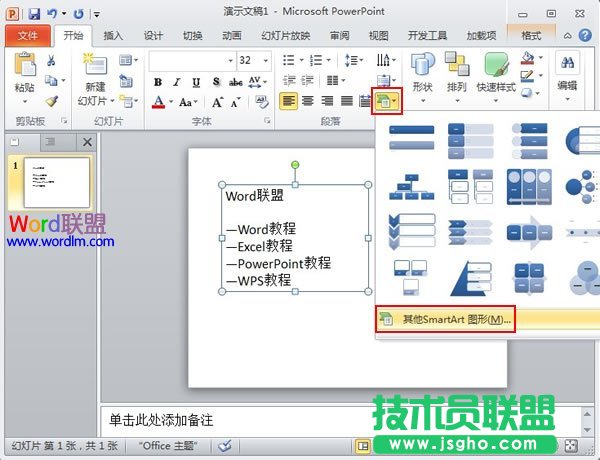Click the Convert to SmartArt icon

[x=386, y=101]
